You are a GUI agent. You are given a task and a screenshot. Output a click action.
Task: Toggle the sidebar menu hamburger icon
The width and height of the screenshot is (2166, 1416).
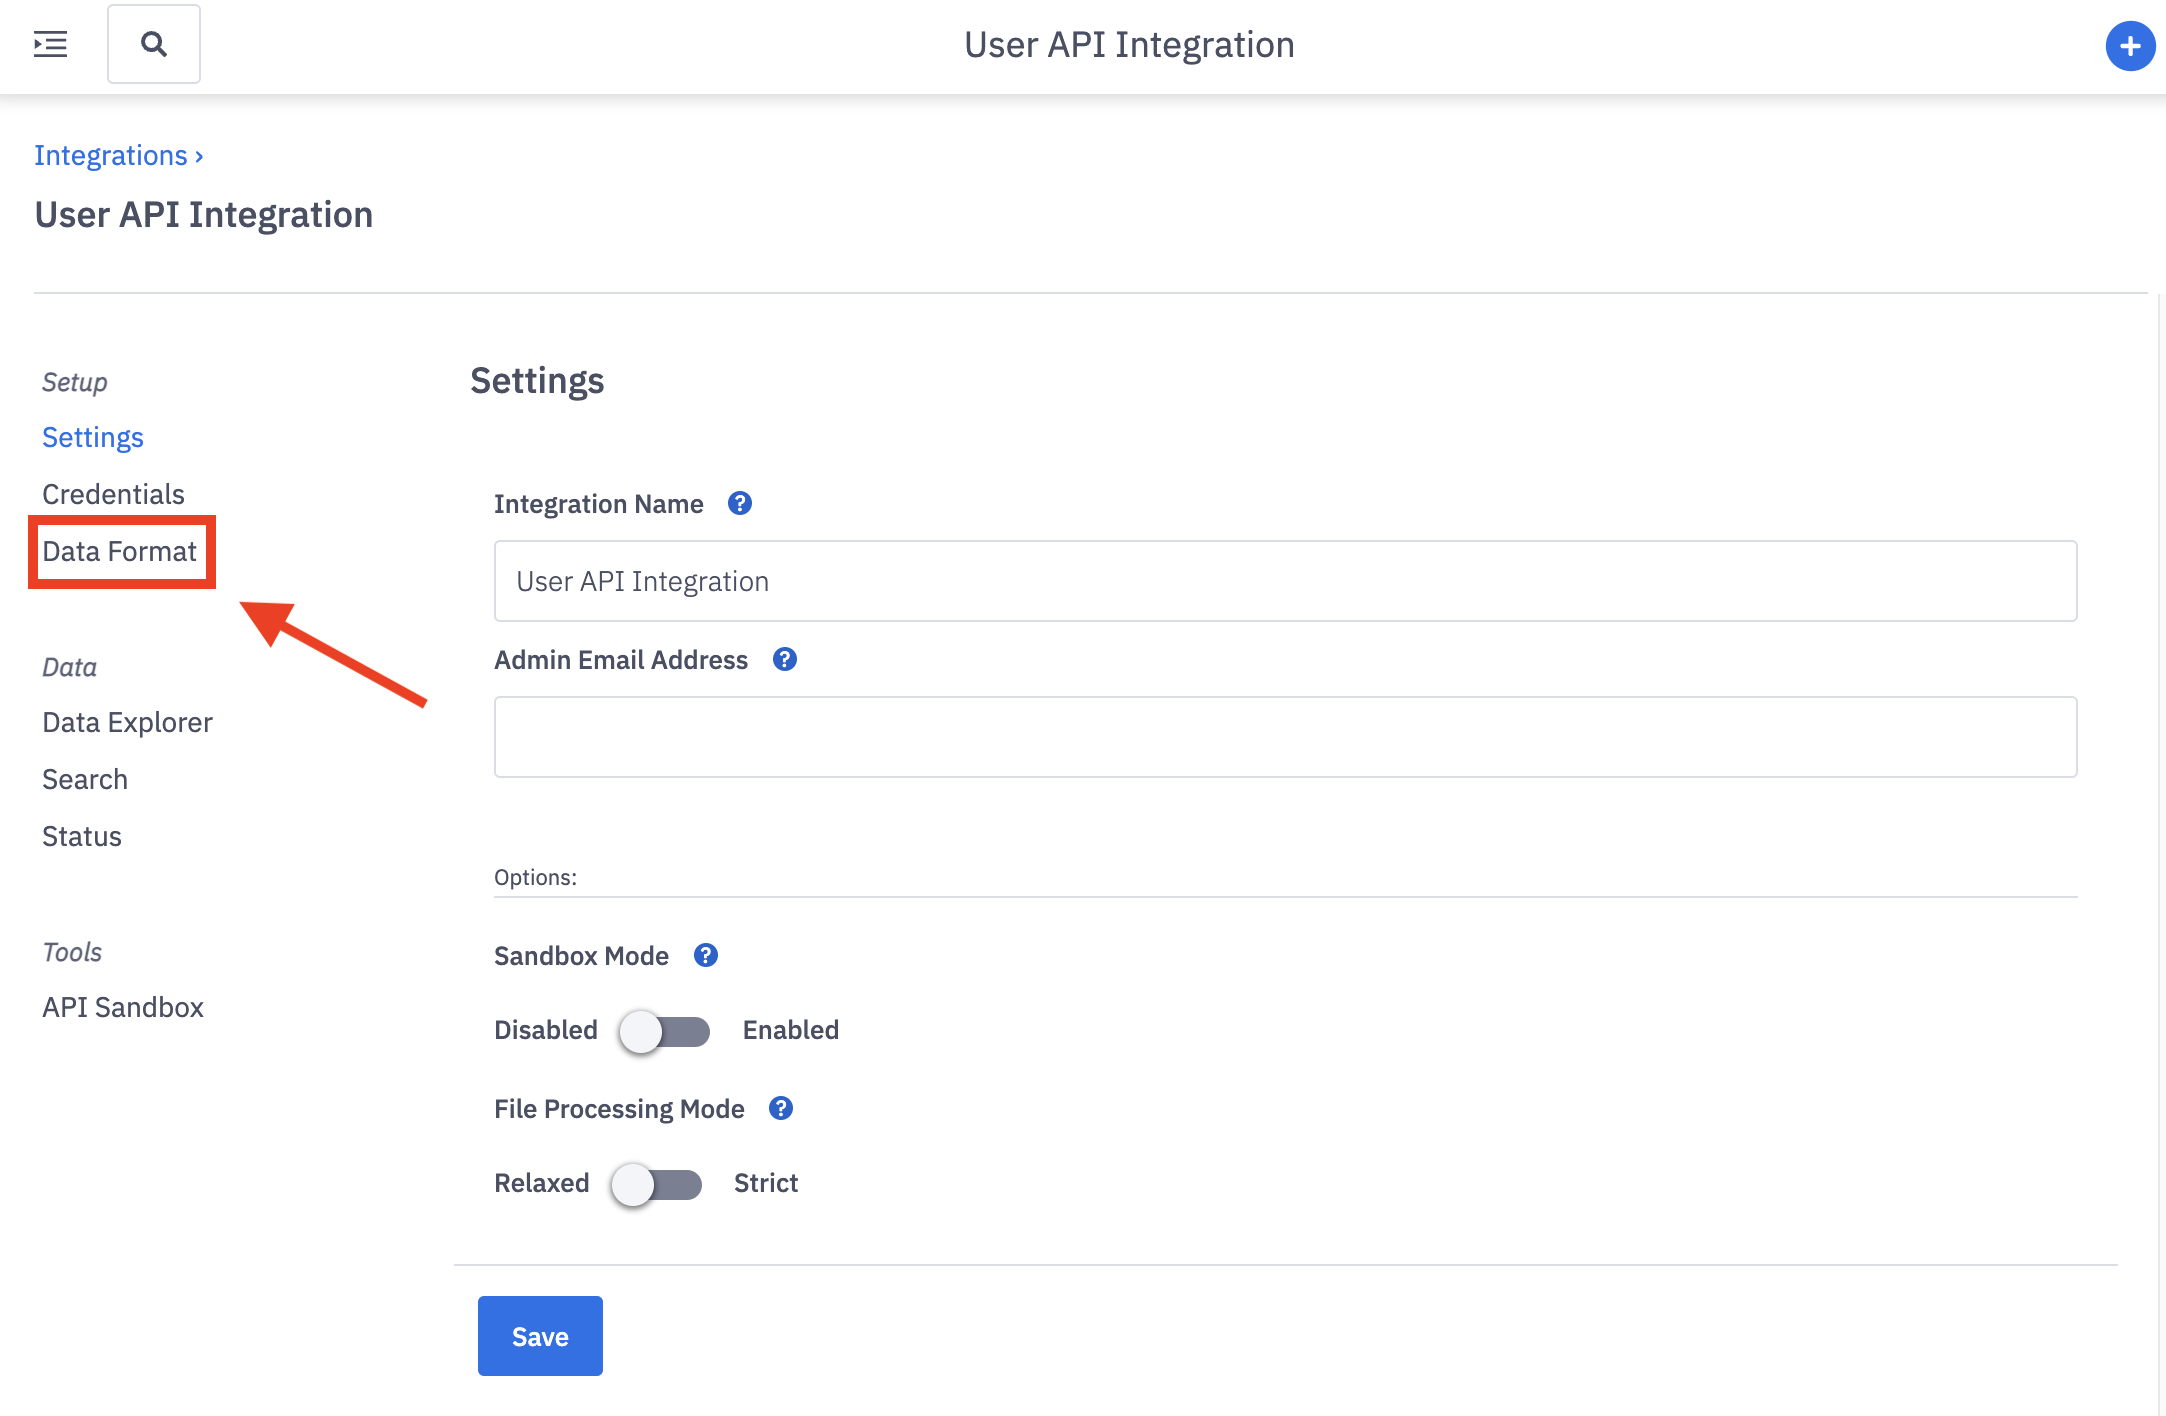click(x=50, y=44)
